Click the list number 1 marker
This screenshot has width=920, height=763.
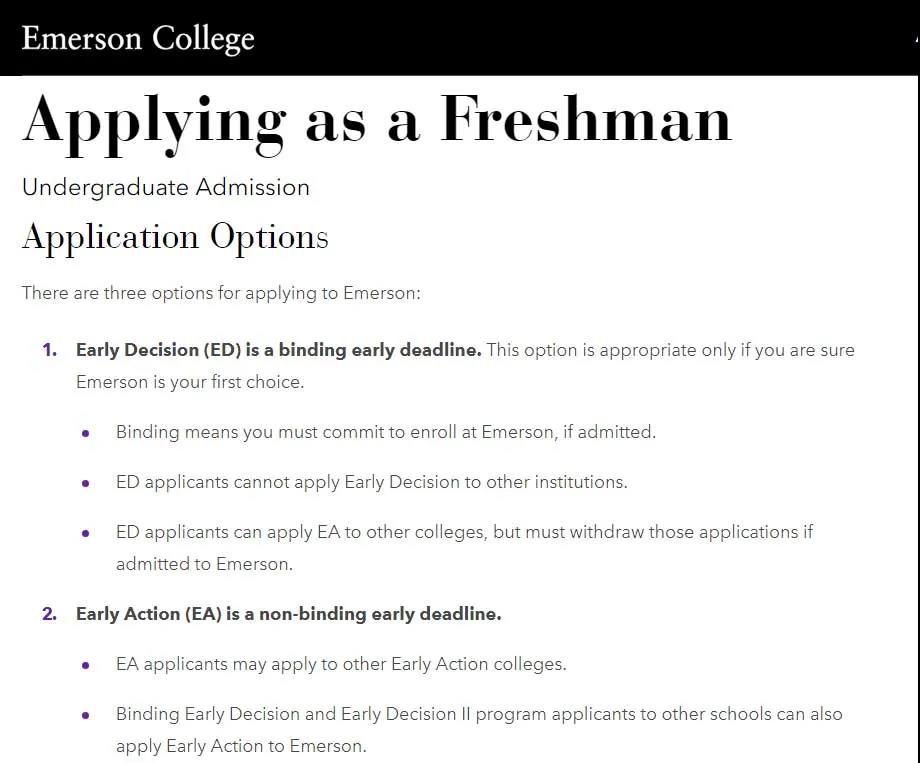[49, 350]
